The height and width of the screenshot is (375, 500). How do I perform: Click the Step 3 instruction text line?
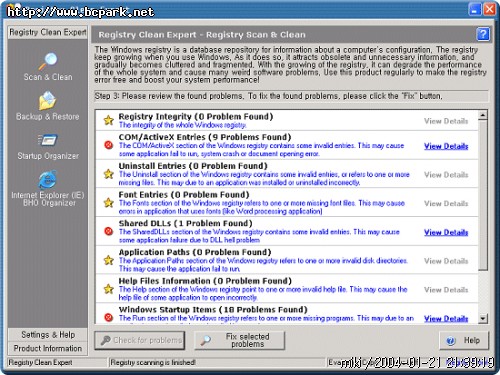269,96
